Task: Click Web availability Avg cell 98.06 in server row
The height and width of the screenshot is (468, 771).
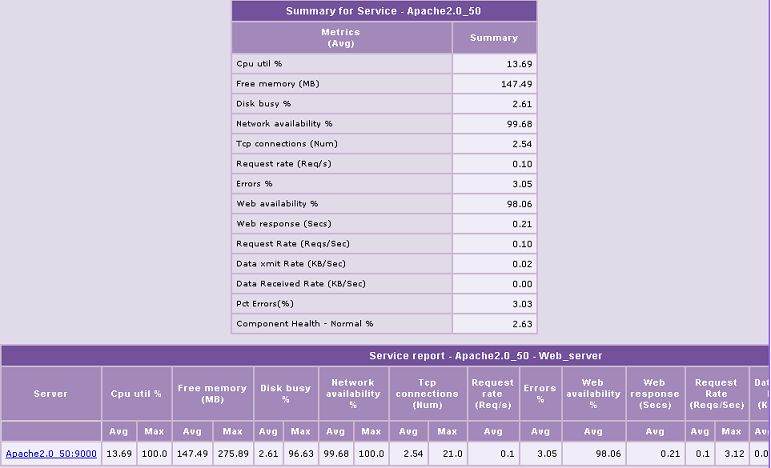Action: tap(593, 454)
